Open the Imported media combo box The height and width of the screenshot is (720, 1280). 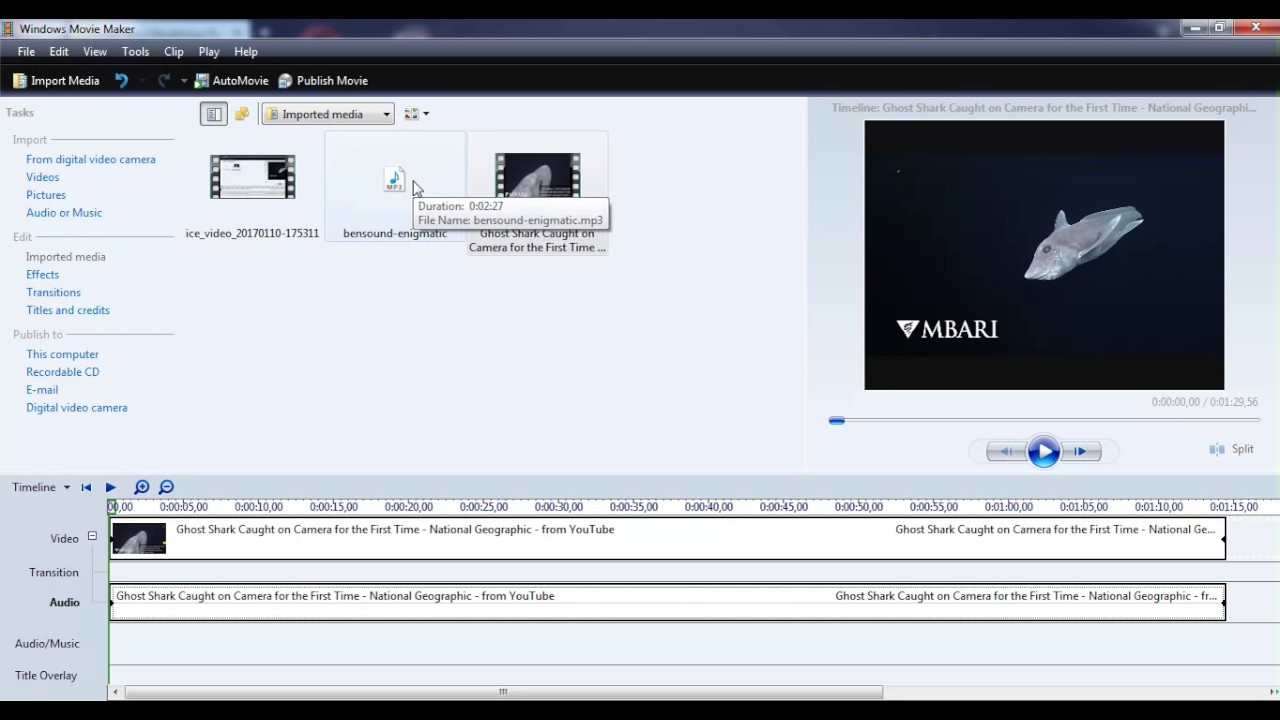coord(328,114)
